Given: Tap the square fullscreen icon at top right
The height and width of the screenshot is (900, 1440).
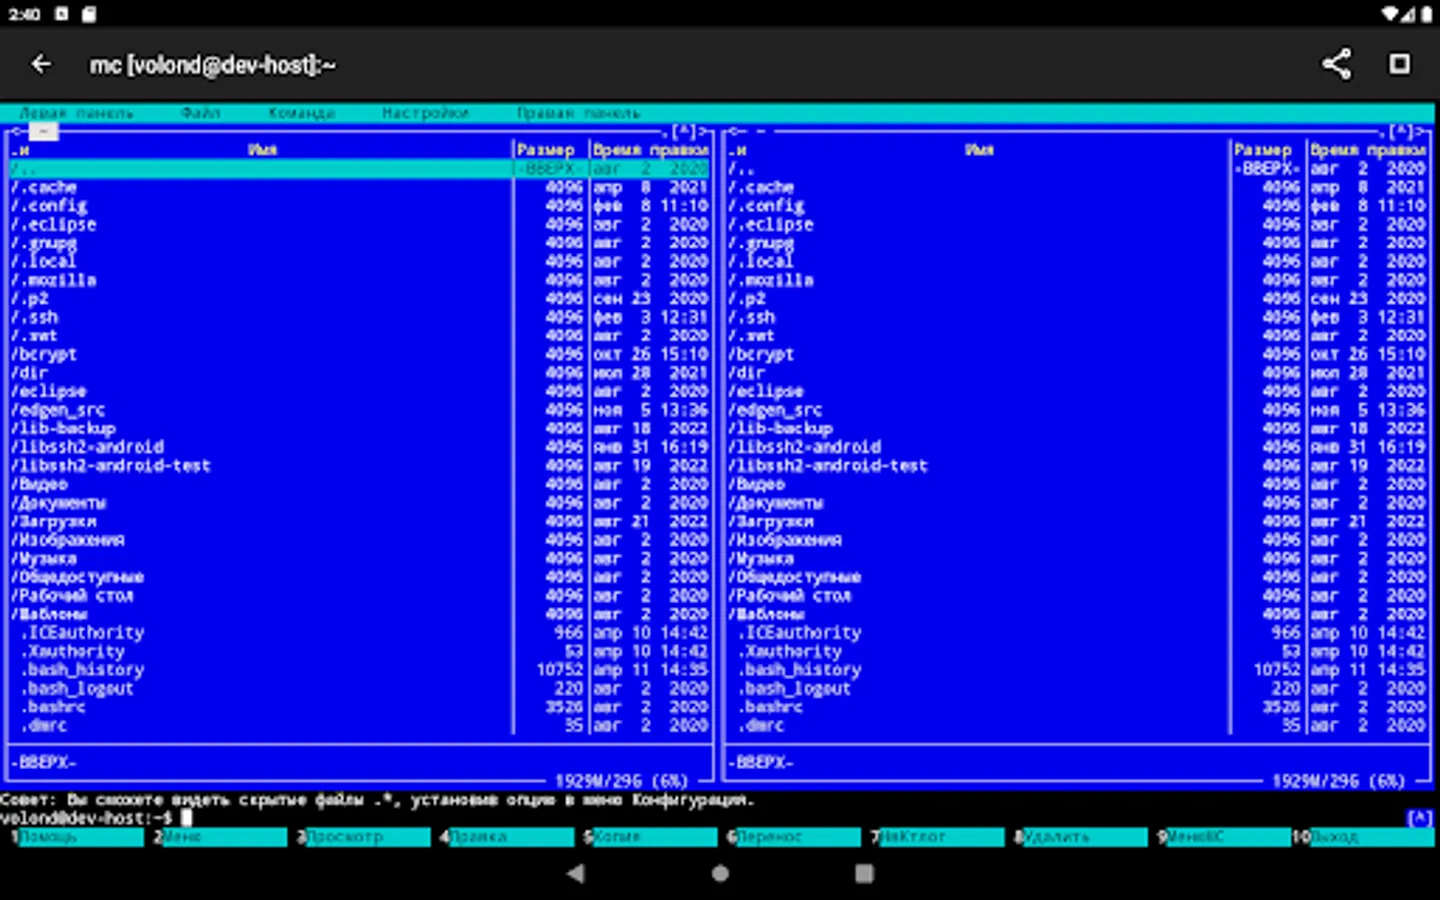Looking at the screenshot, I should click(1399, 65).
